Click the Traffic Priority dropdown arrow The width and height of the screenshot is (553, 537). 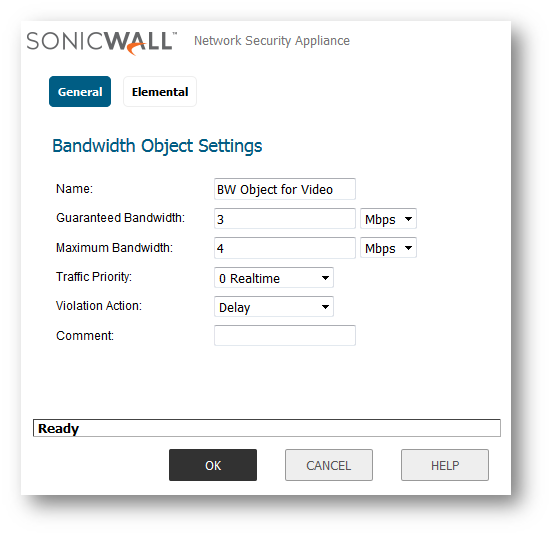click(325, 278)
